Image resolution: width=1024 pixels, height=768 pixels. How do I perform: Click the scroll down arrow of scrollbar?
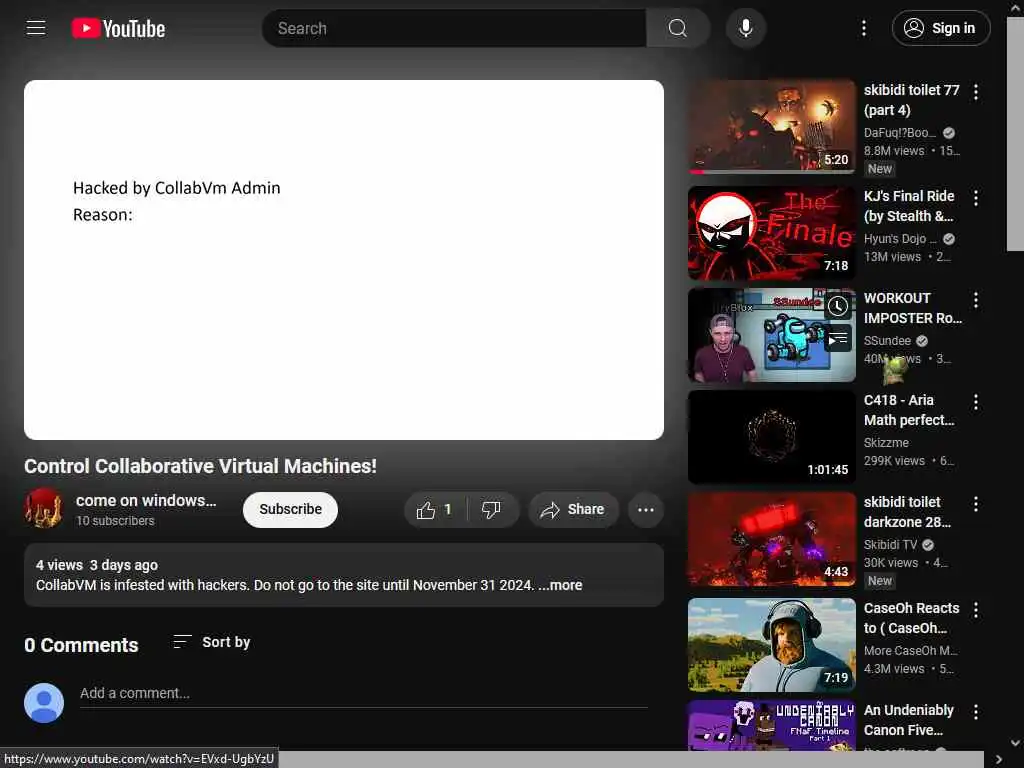[x=1015, y=743]
